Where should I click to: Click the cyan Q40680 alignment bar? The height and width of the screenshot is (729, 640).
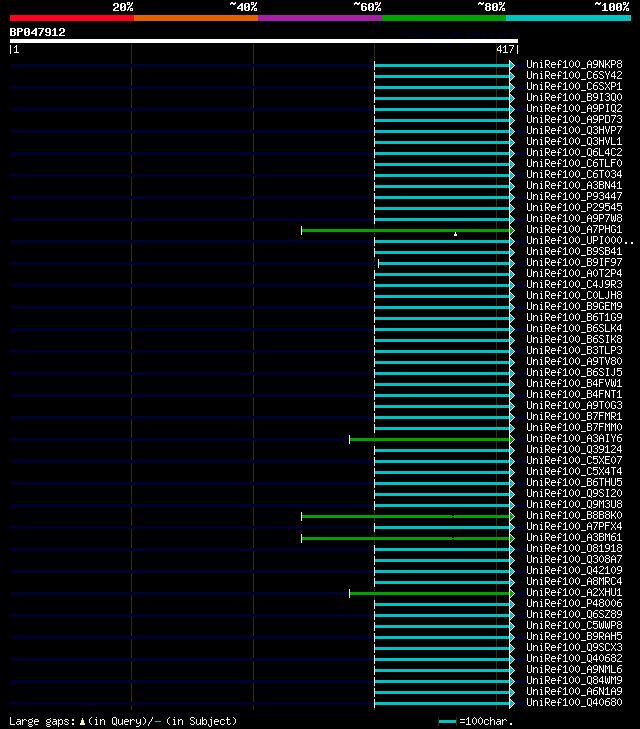(x=442, y=703)
